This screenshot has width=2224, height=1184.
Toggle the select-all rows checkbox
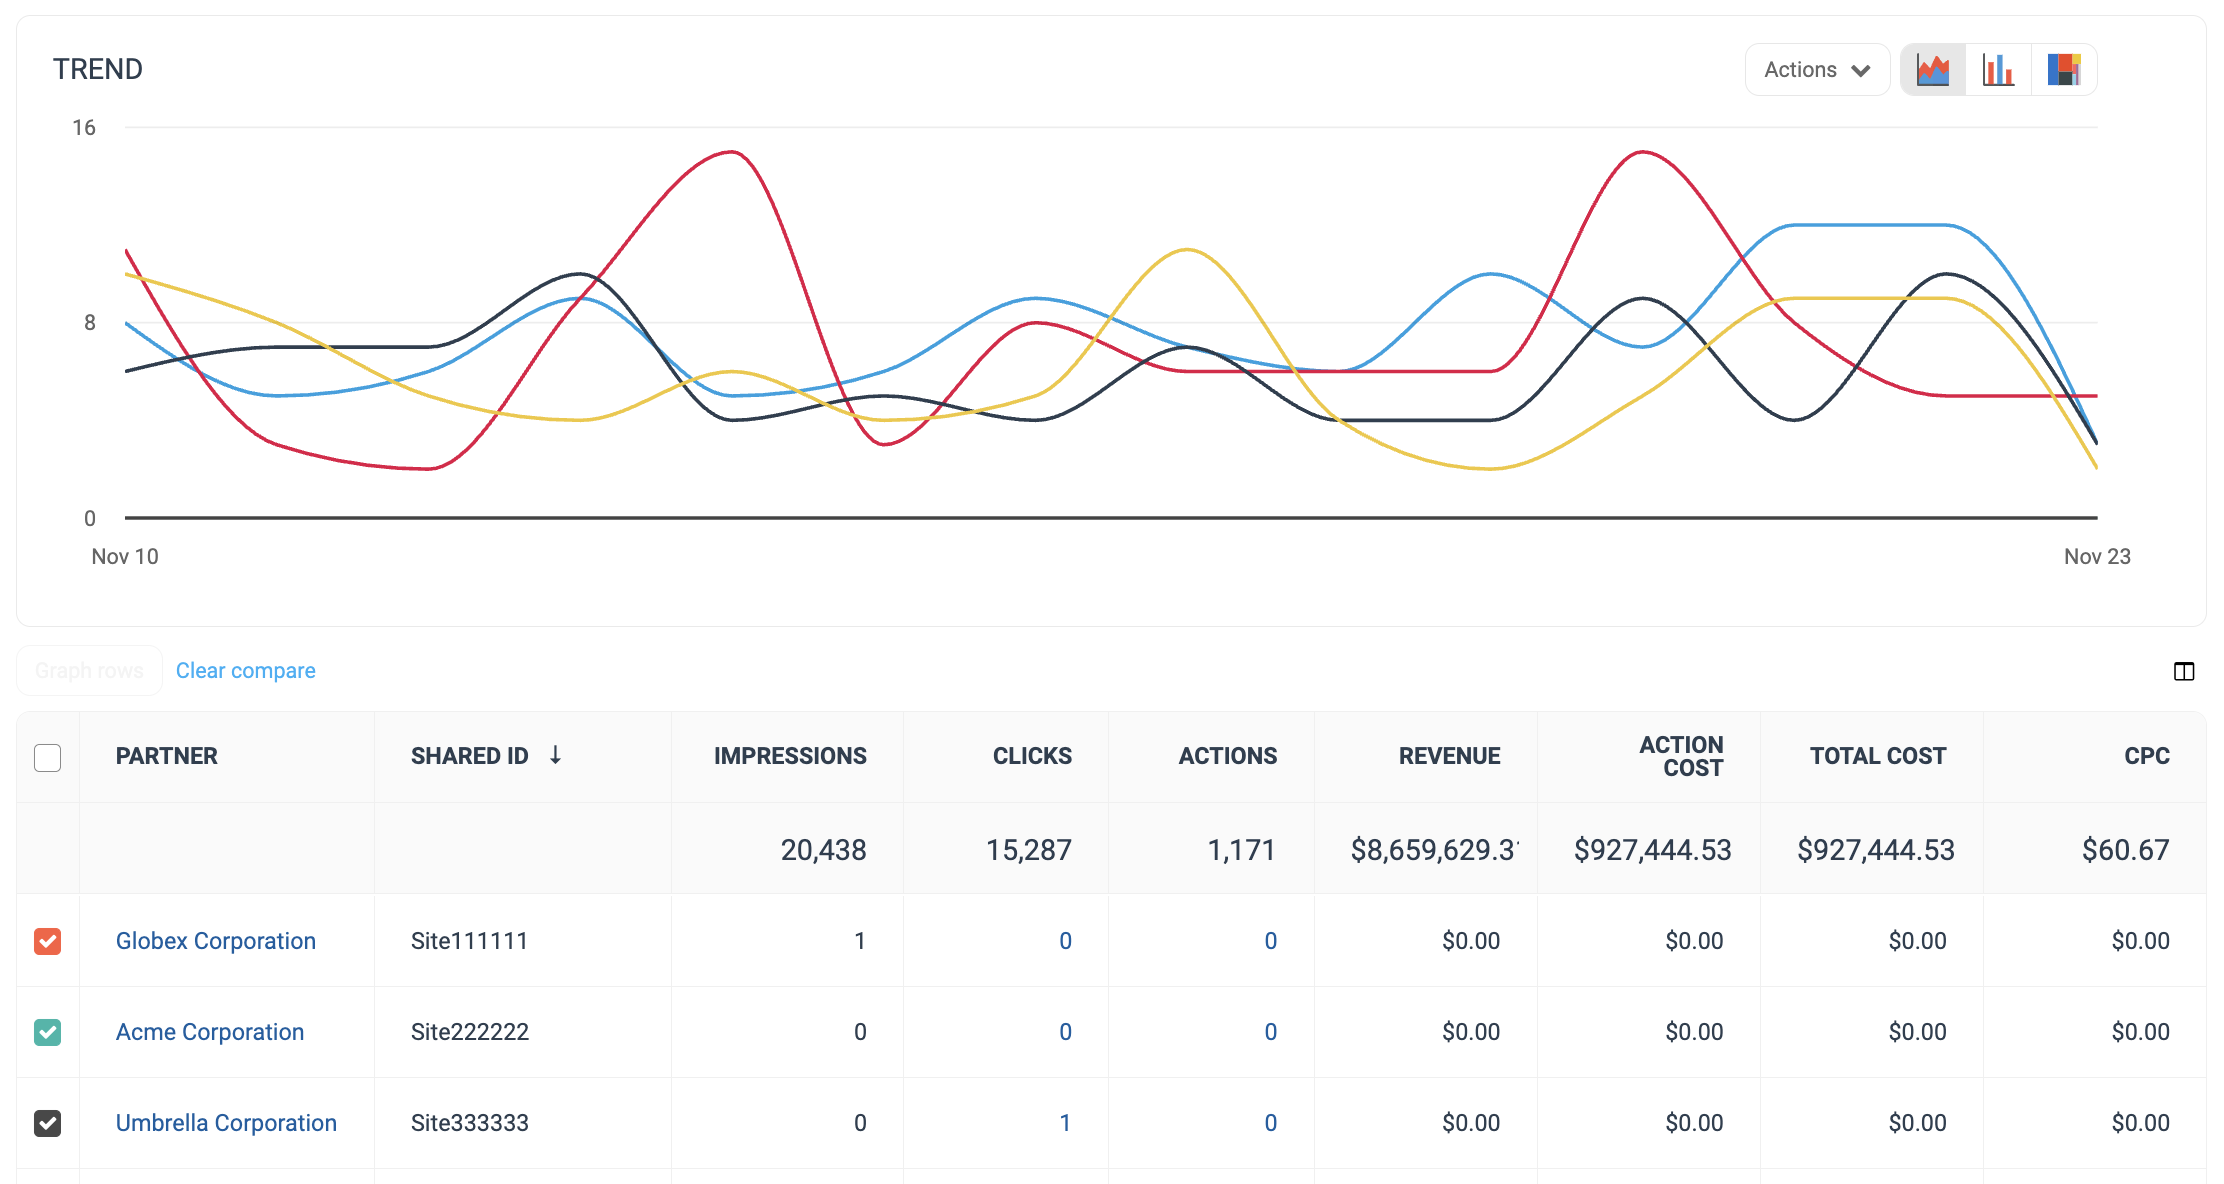pyautogui.click(x=48, y=757)
